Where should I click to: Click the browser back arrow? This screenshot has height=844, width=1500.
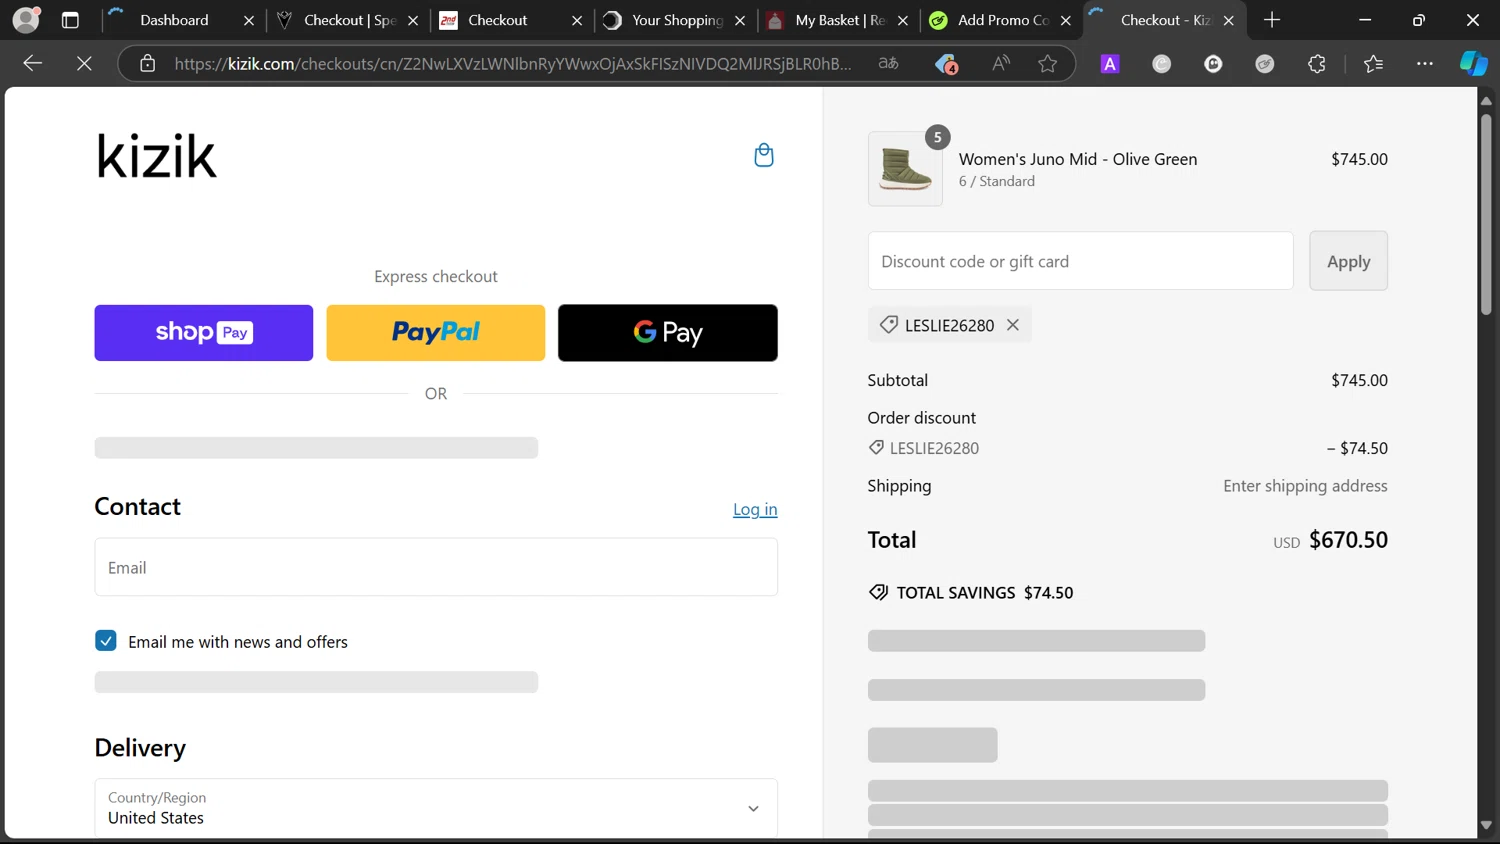click(32, 63)
